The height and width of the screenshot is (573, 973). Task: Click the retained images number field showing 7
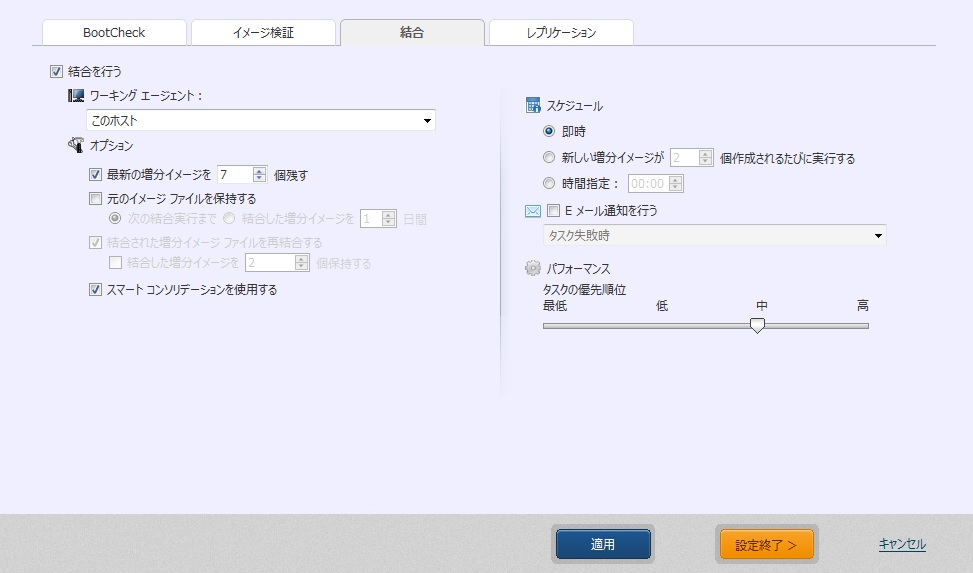pos(236,175)
